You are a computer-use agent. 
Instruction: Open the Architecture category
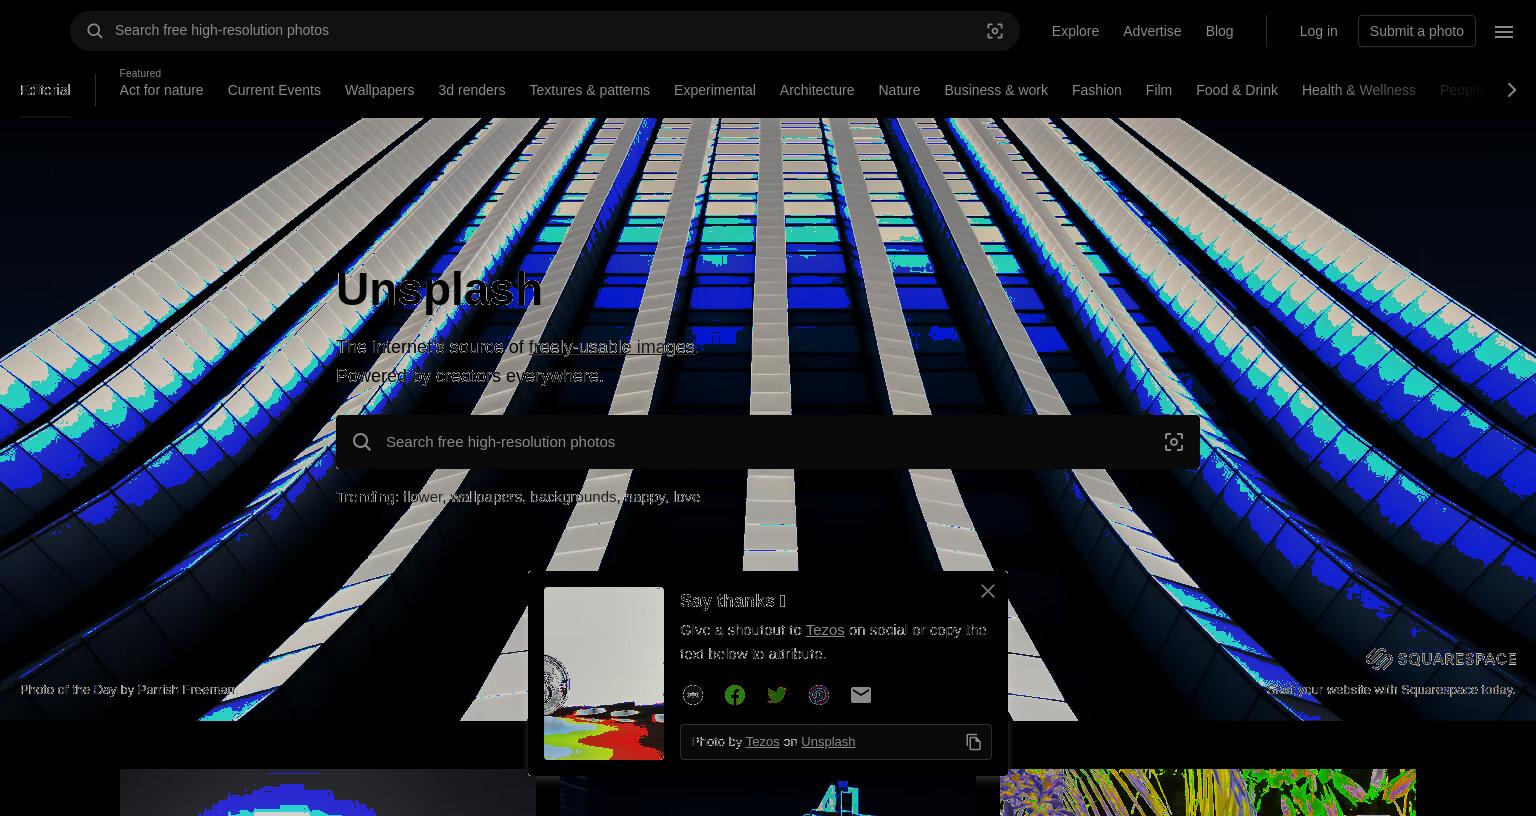click(x=817, y=90)
